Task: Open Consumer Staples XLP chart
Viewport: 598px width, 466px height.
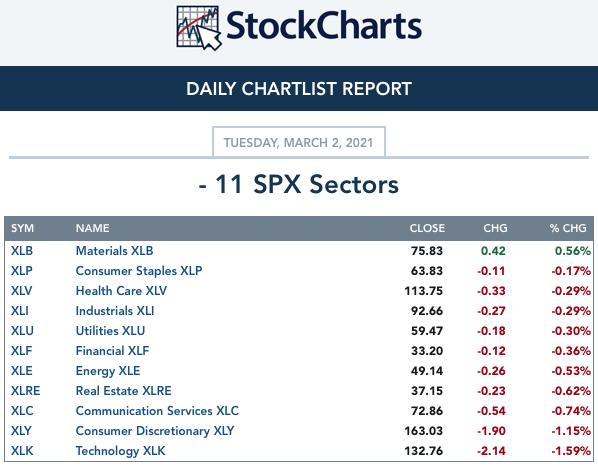Action: (139, 271)
